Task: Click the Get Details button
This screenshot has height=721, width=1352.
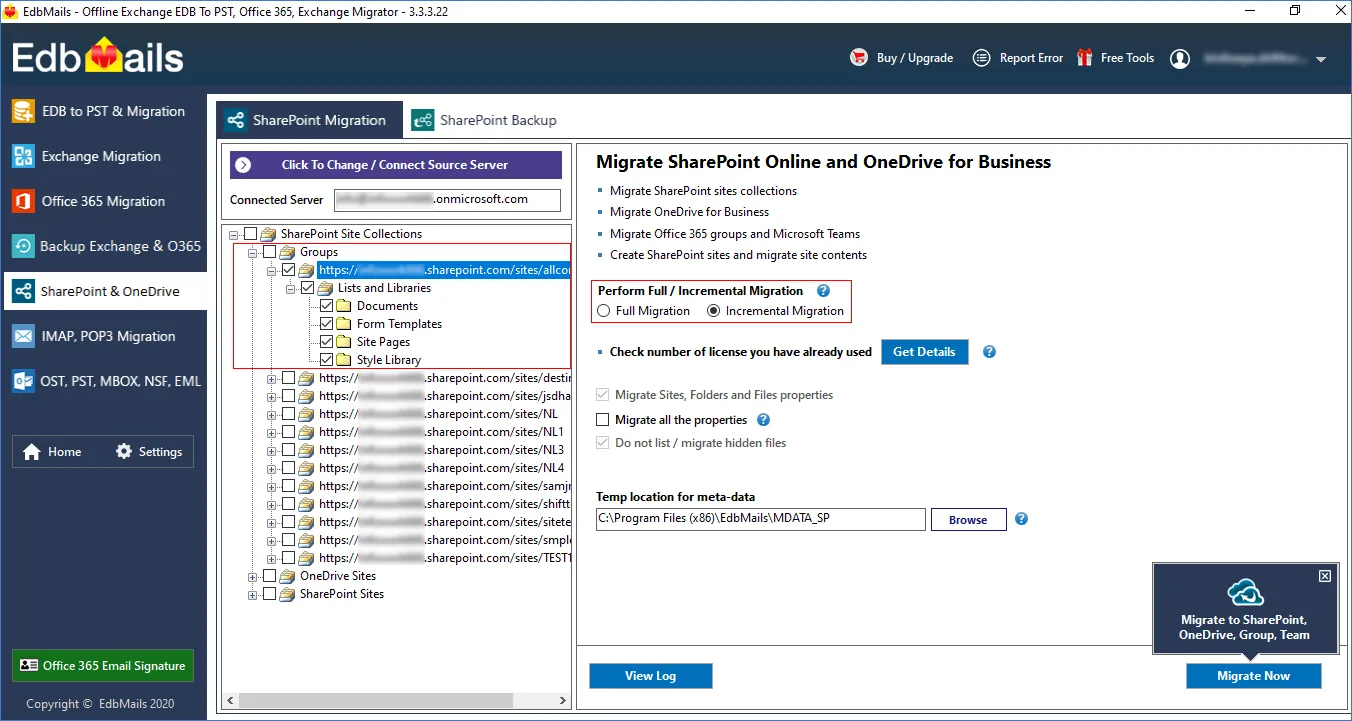Action: point(924,352)
